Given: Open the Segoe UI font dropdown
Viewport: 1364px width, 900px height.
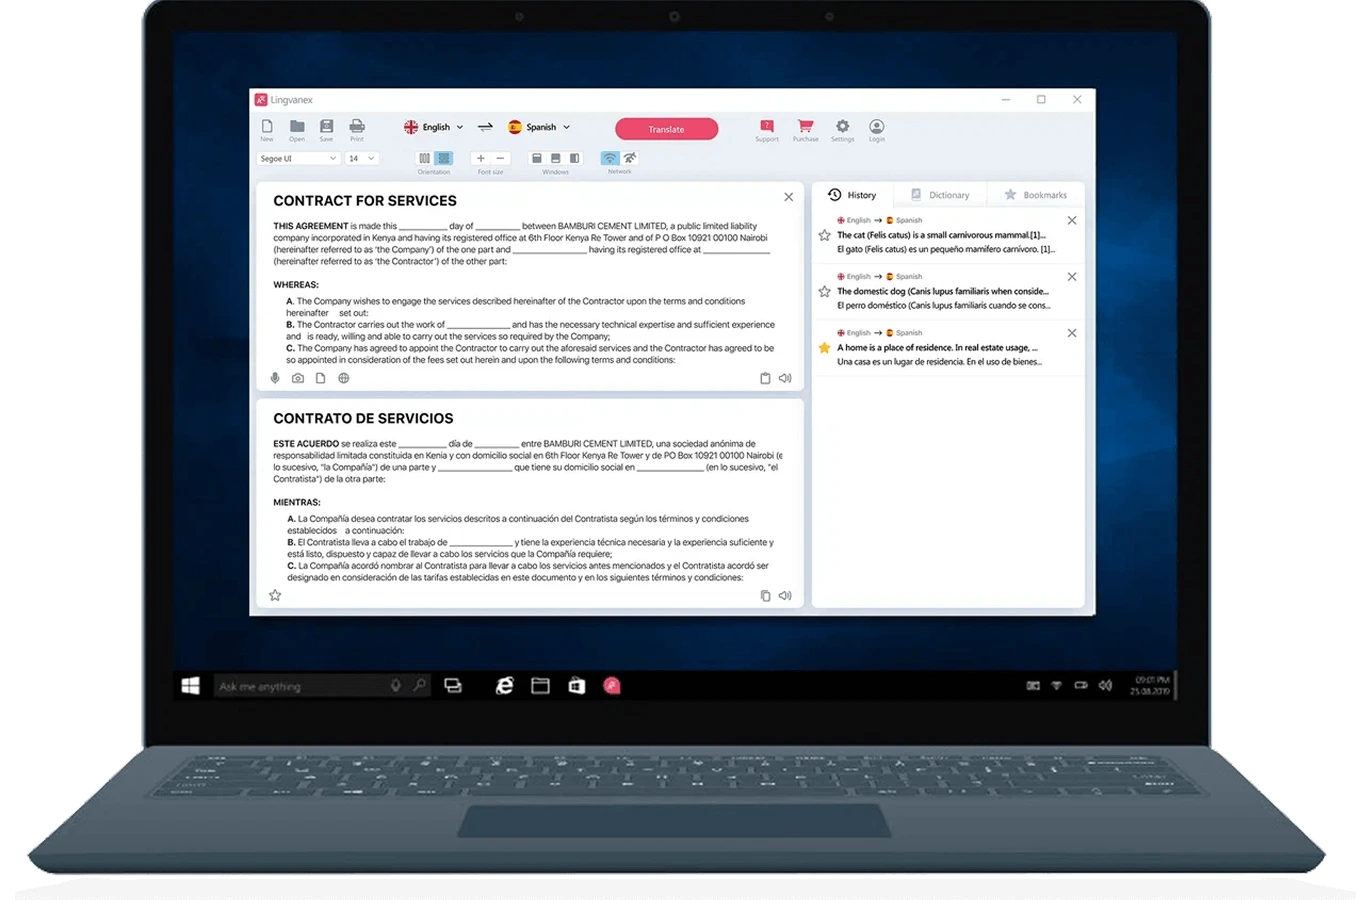Looking at the screenshot, I should point(298,158).
